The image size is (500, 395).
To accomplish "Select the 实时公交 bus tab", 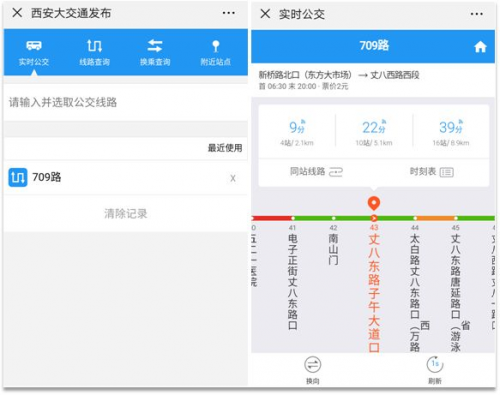I will [x=34, y=53].
